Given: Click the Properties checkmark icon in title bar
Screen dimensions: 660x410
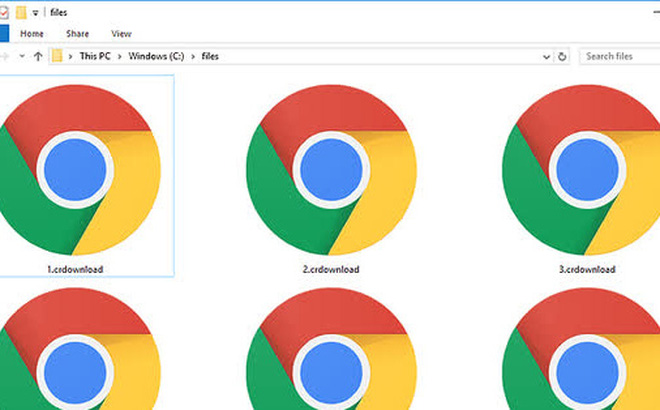Looking at the screenshot, I should pos(6,11).
